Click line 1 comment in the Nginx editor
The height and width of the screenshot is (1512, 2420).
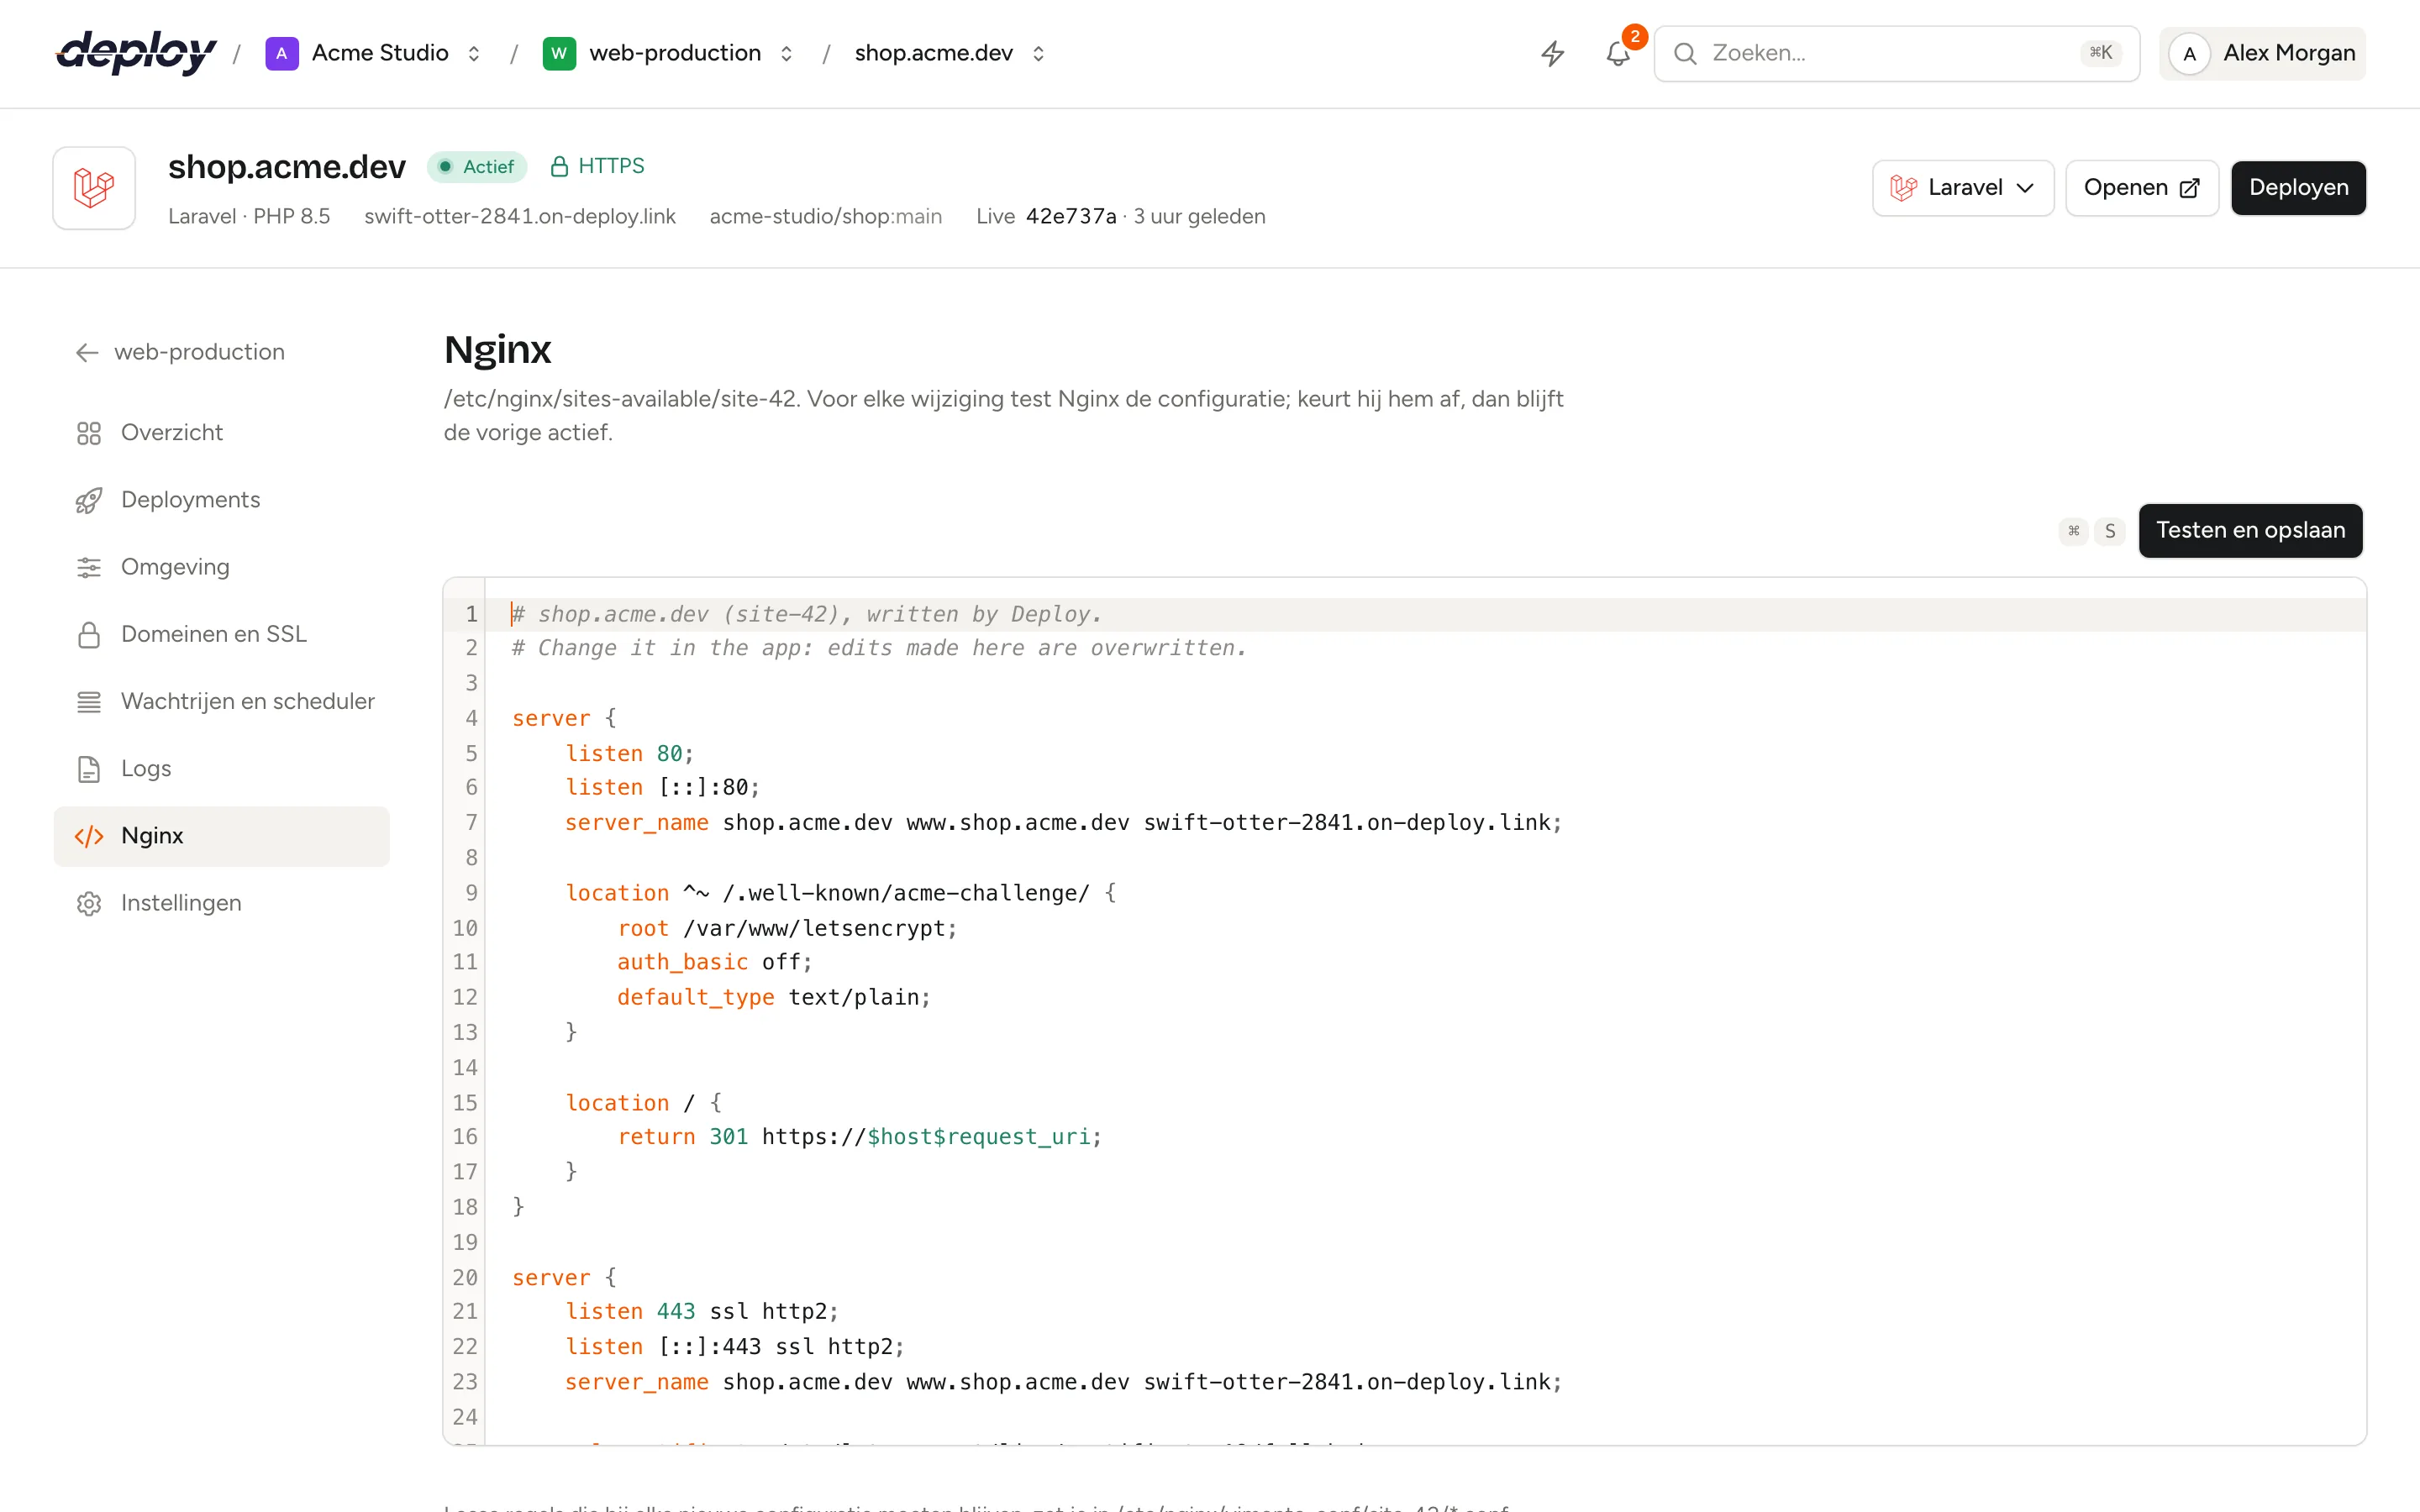coord(806,614)
